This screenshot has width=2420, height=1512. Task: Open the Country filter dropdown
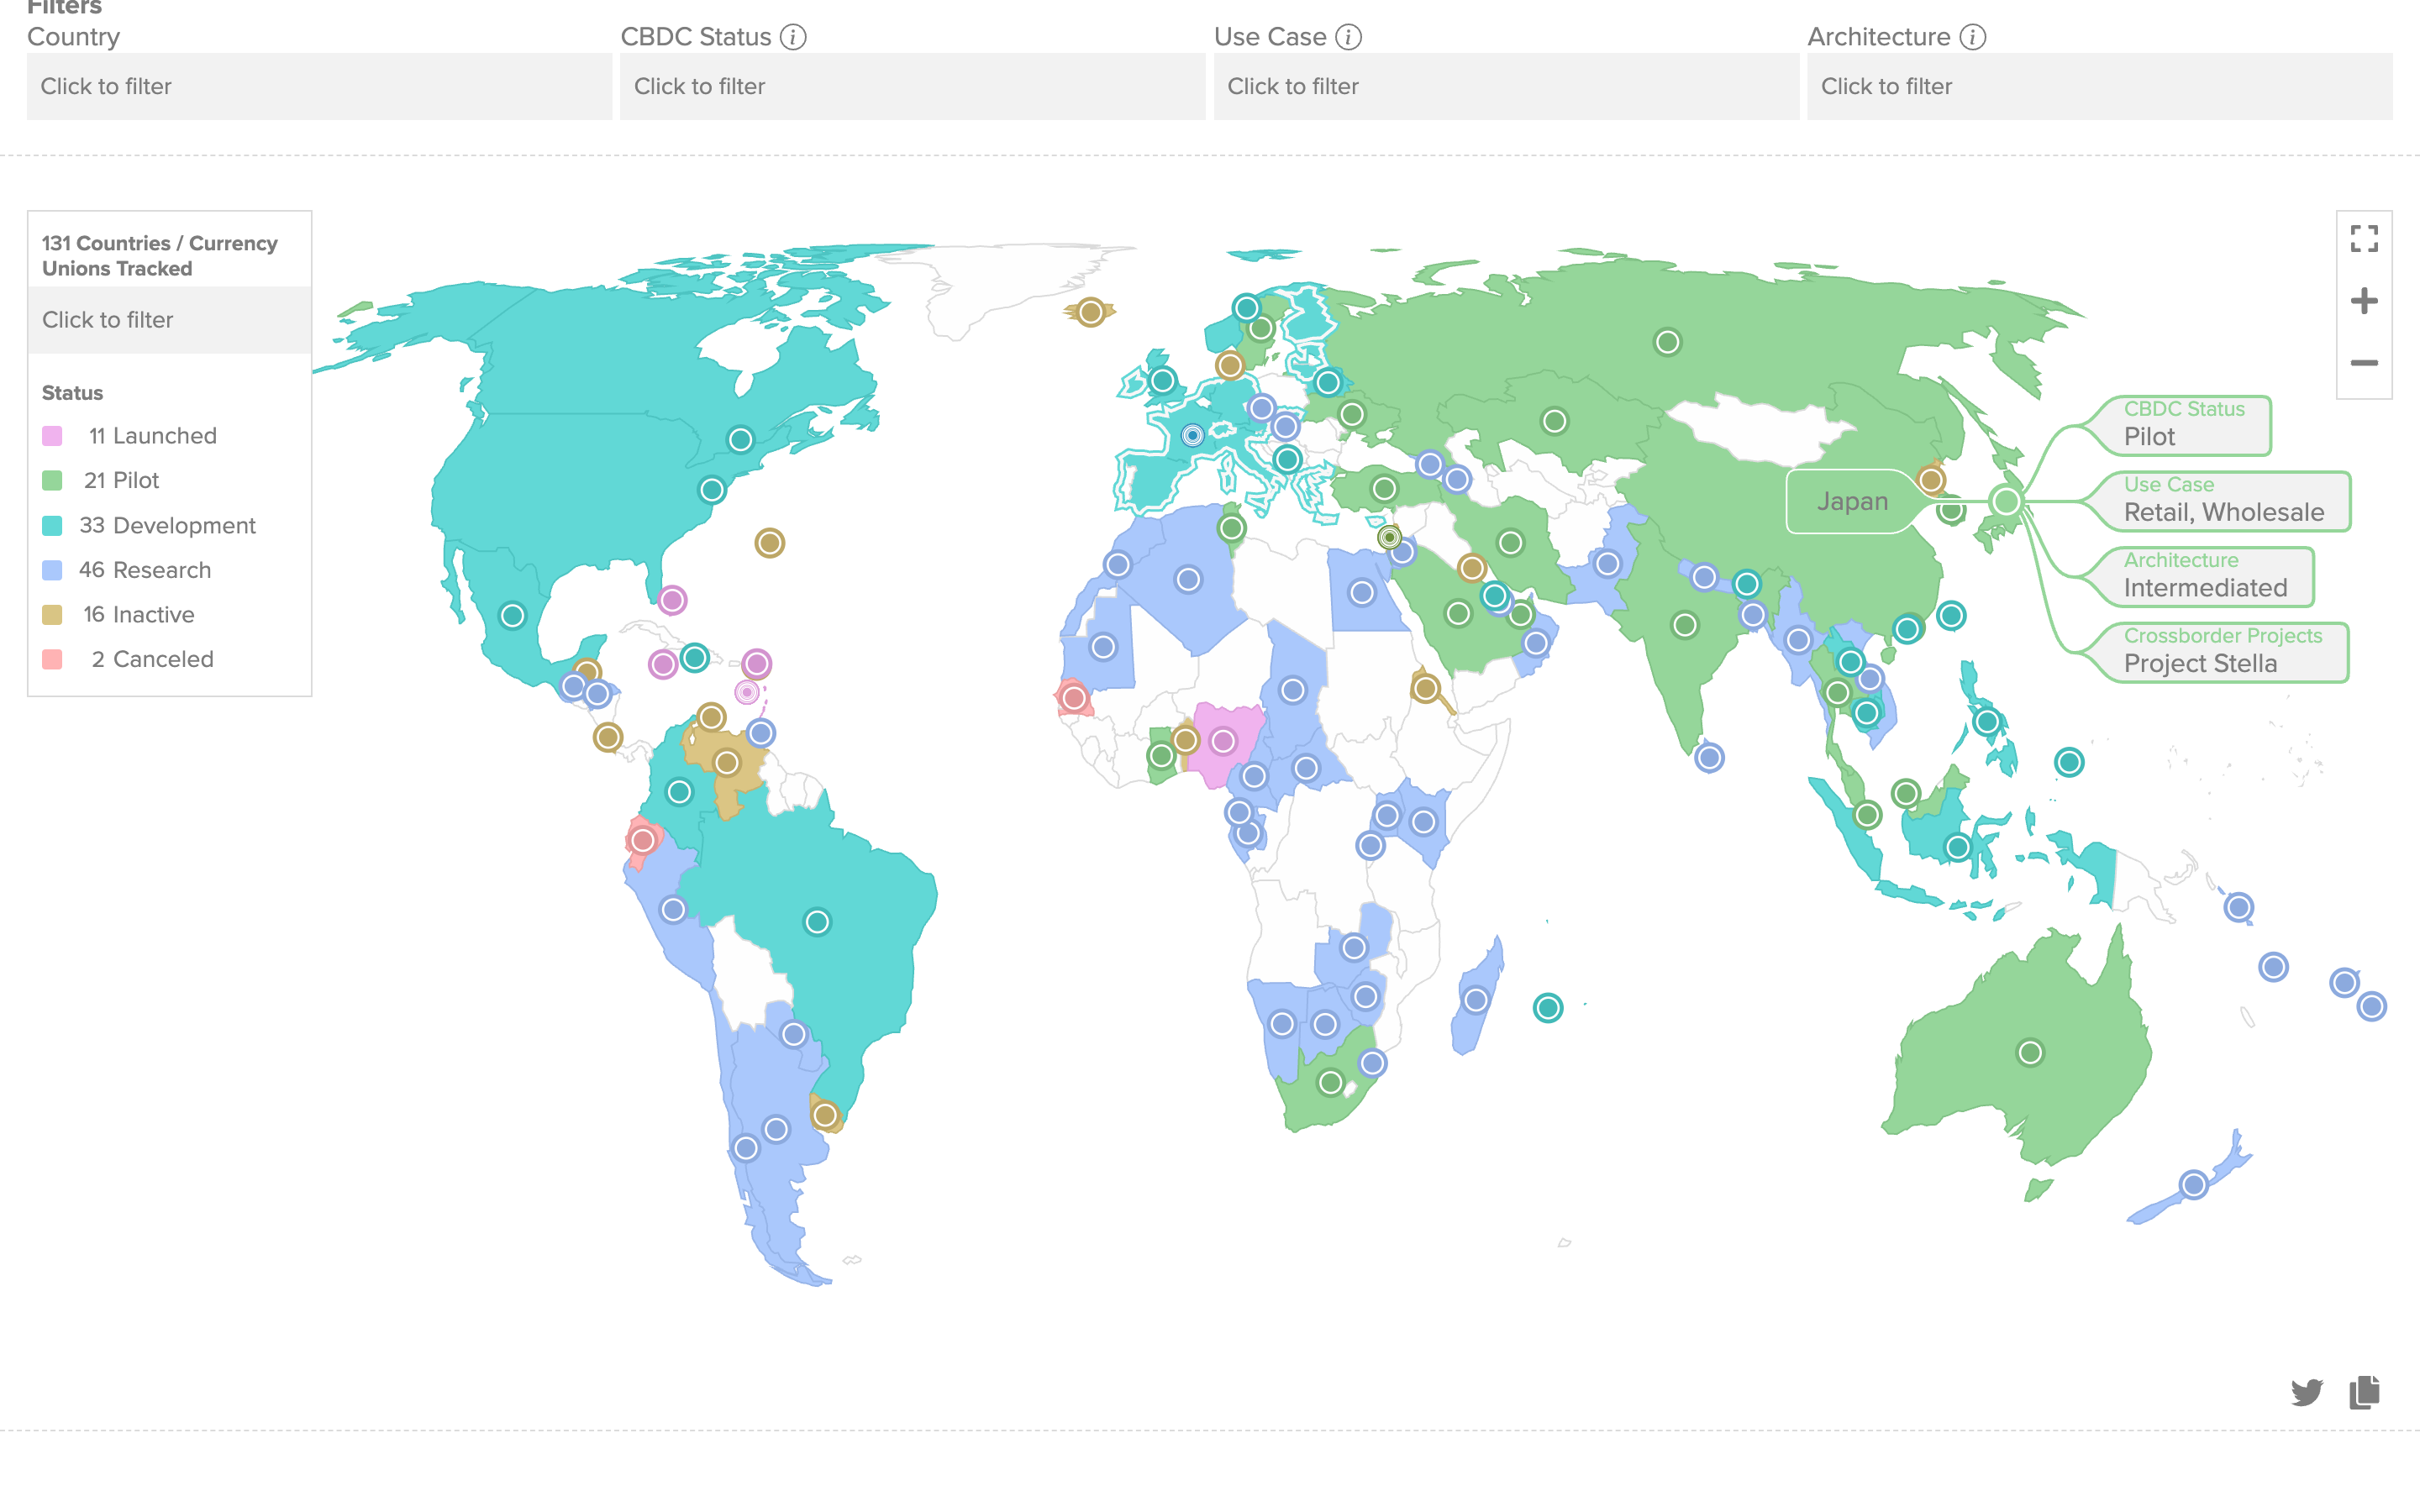tap(319, 87)
